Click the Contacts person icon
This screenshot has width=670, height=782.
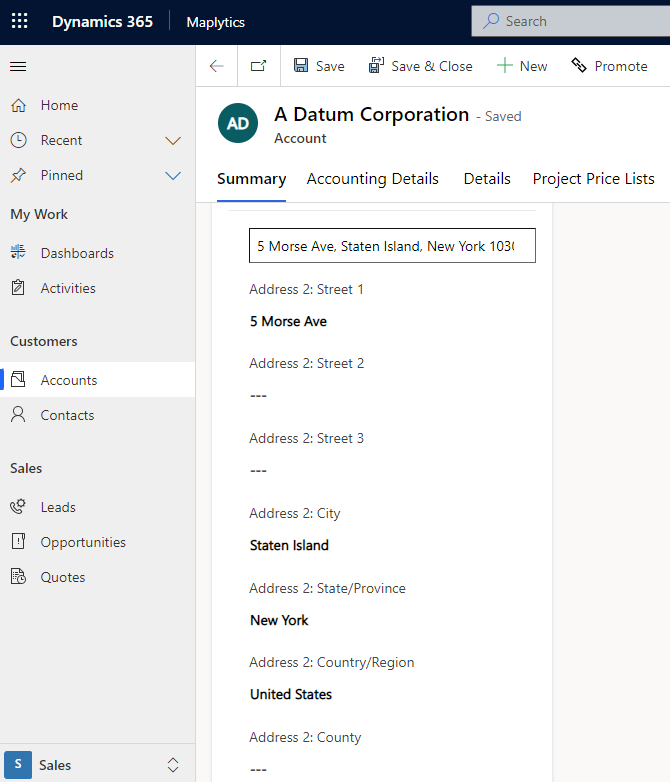pos(18,414)
